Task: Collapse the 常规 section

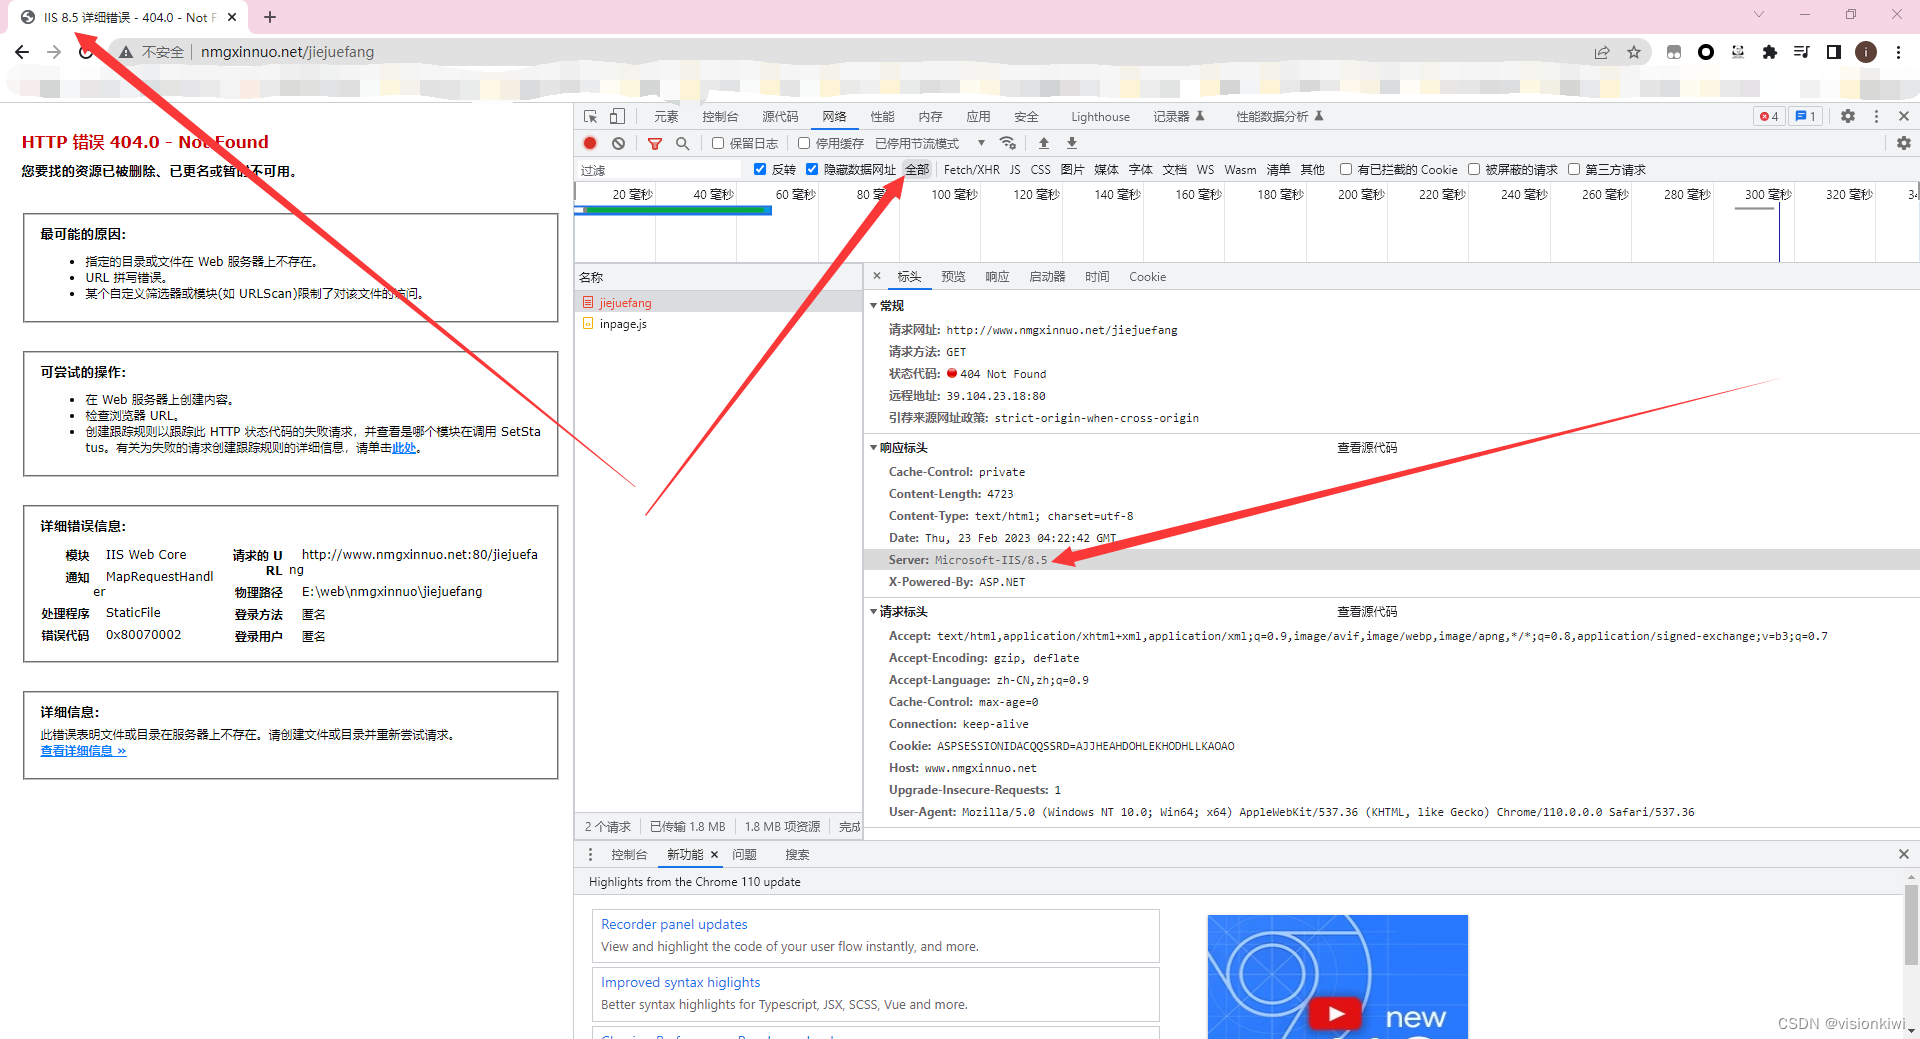Action: [x=874, y=305]
